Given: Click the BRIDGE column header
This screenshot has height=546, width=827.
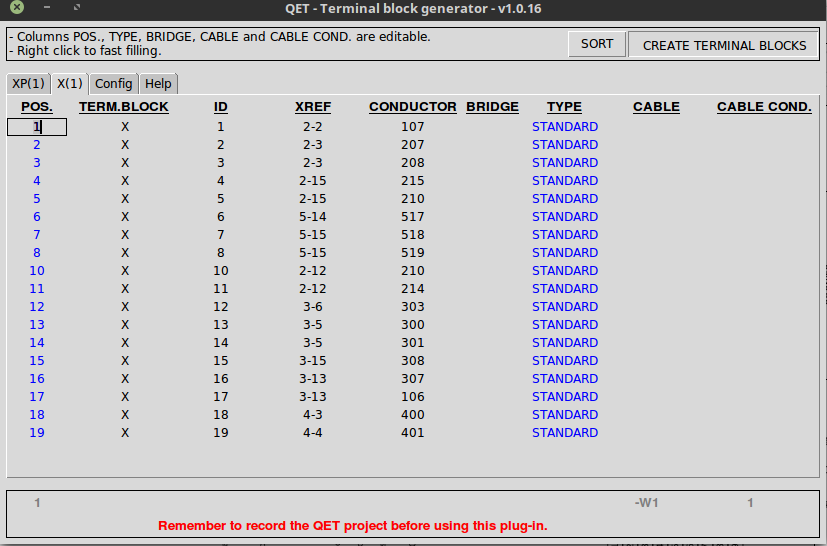Looking at the screenshot, I should point(492,107).
